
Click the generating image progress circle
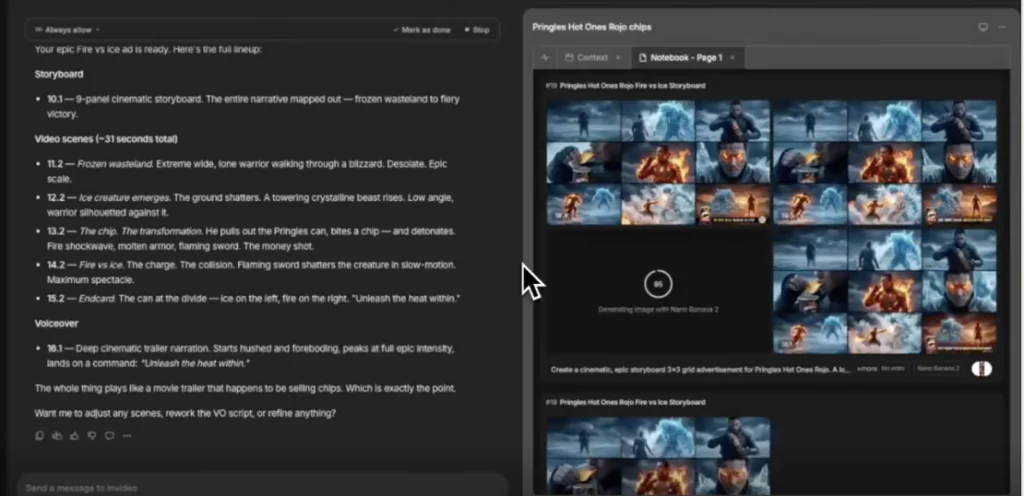point(658,284)
